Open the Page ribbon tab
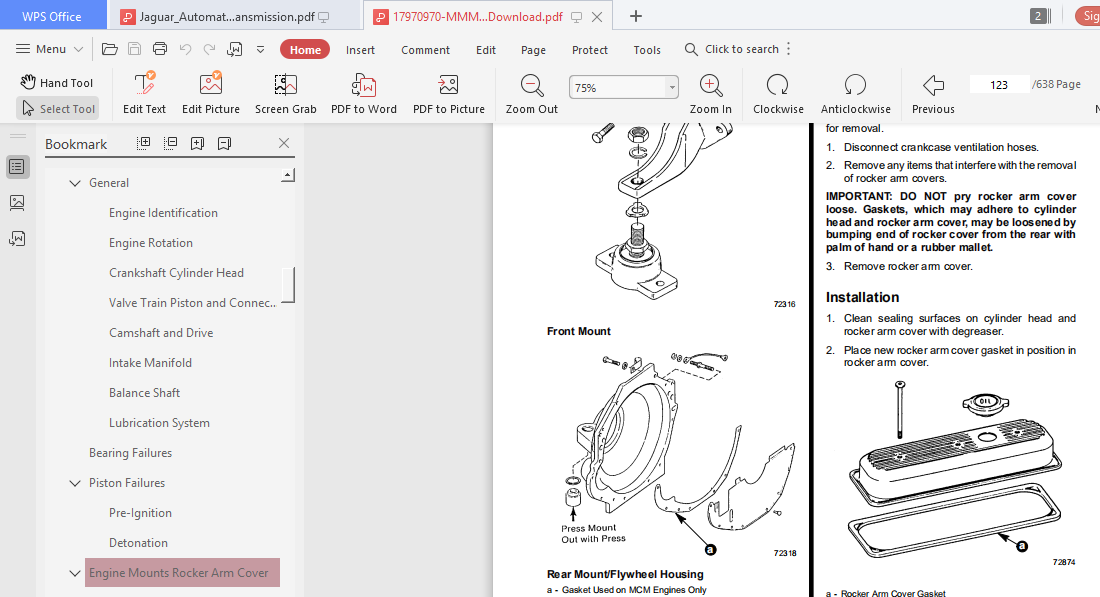 pyautogui.click(x=533, y=50)
